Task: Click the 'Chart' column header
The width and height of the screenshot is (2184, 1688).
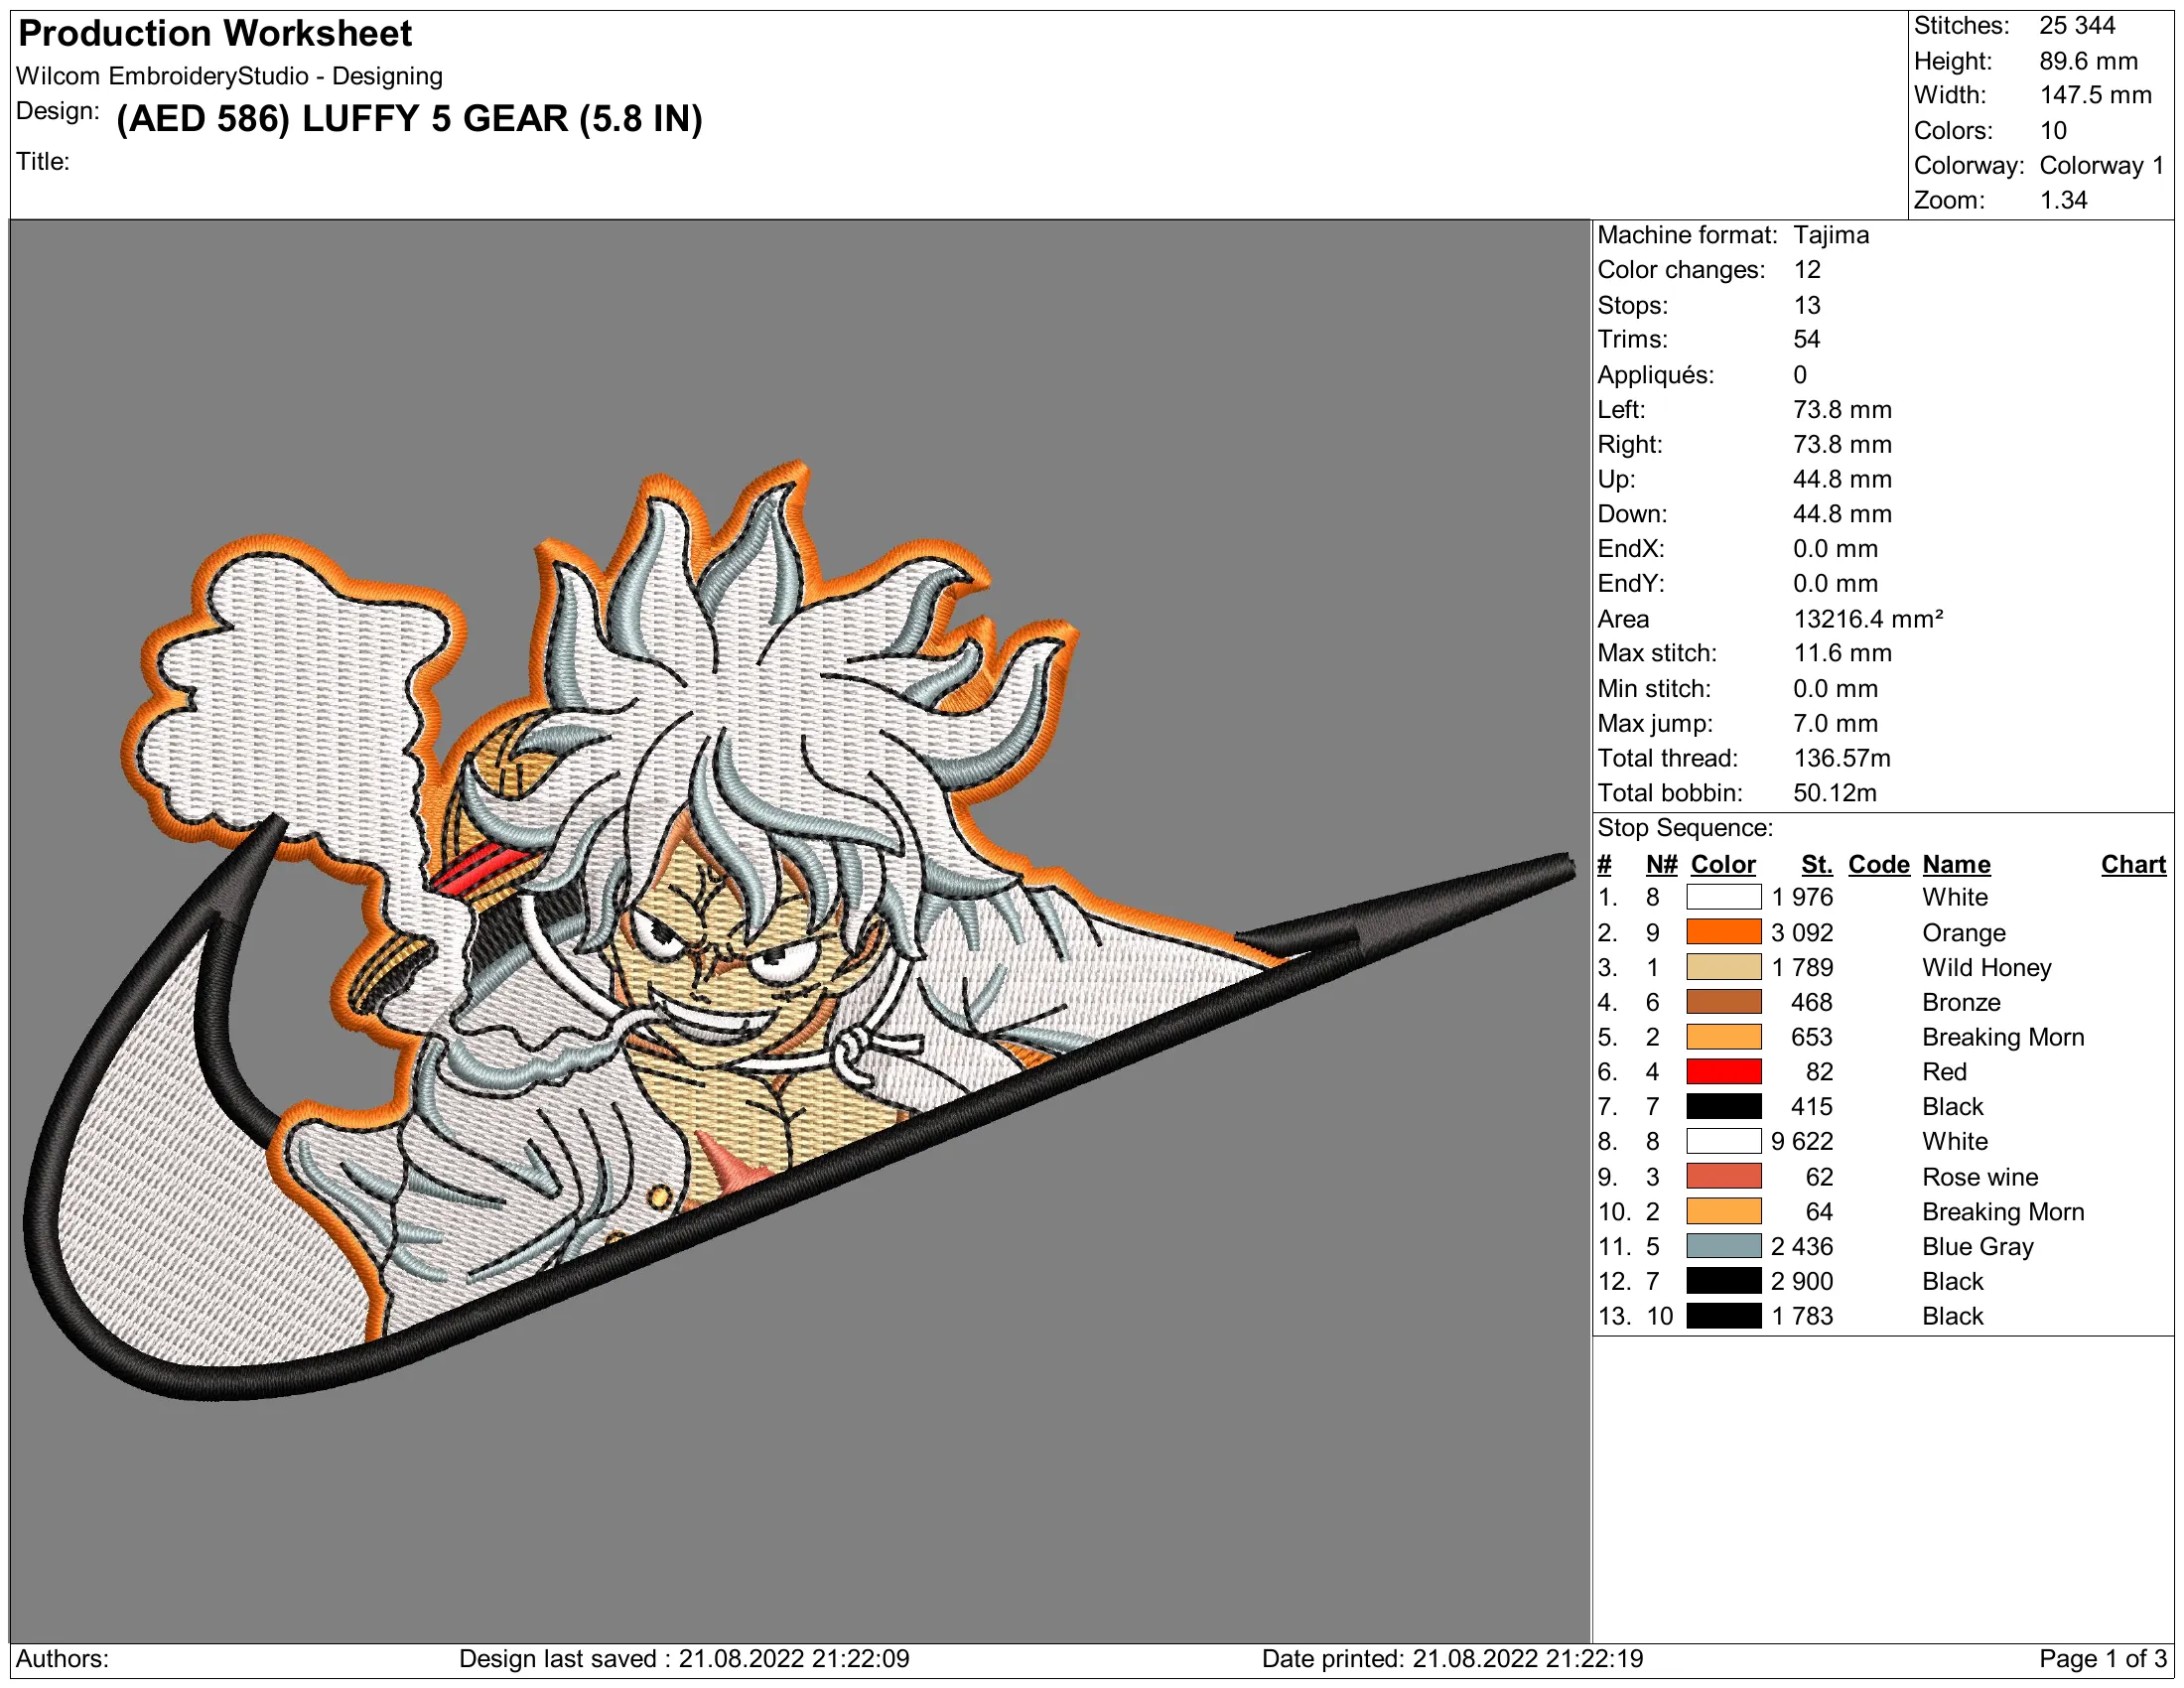Action: click(x=2133, y=864)
